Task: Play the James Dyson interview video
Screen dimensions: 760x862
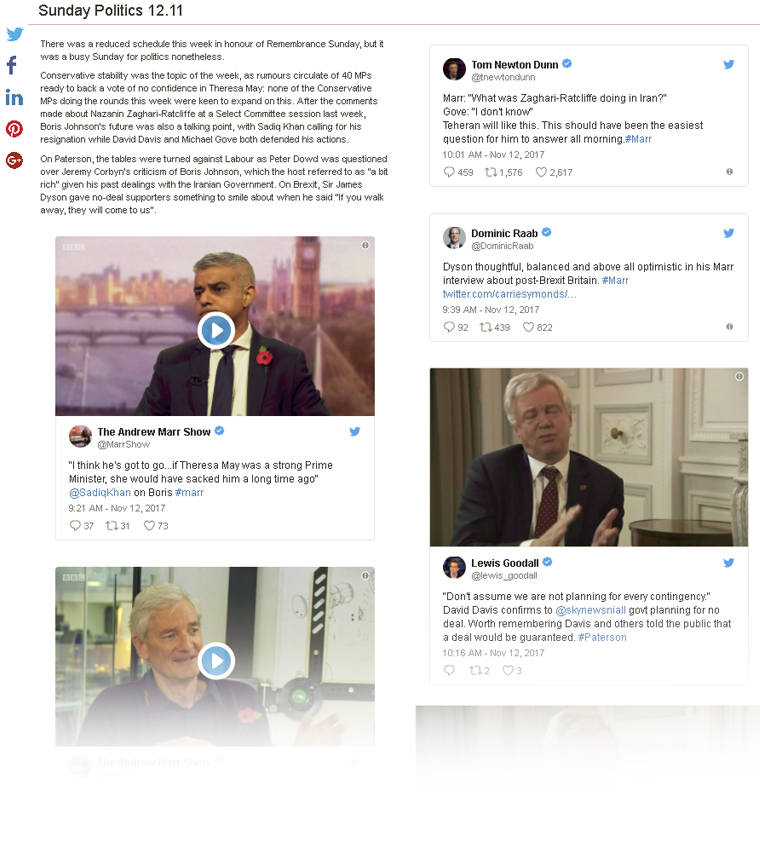Action: point(216,661)
